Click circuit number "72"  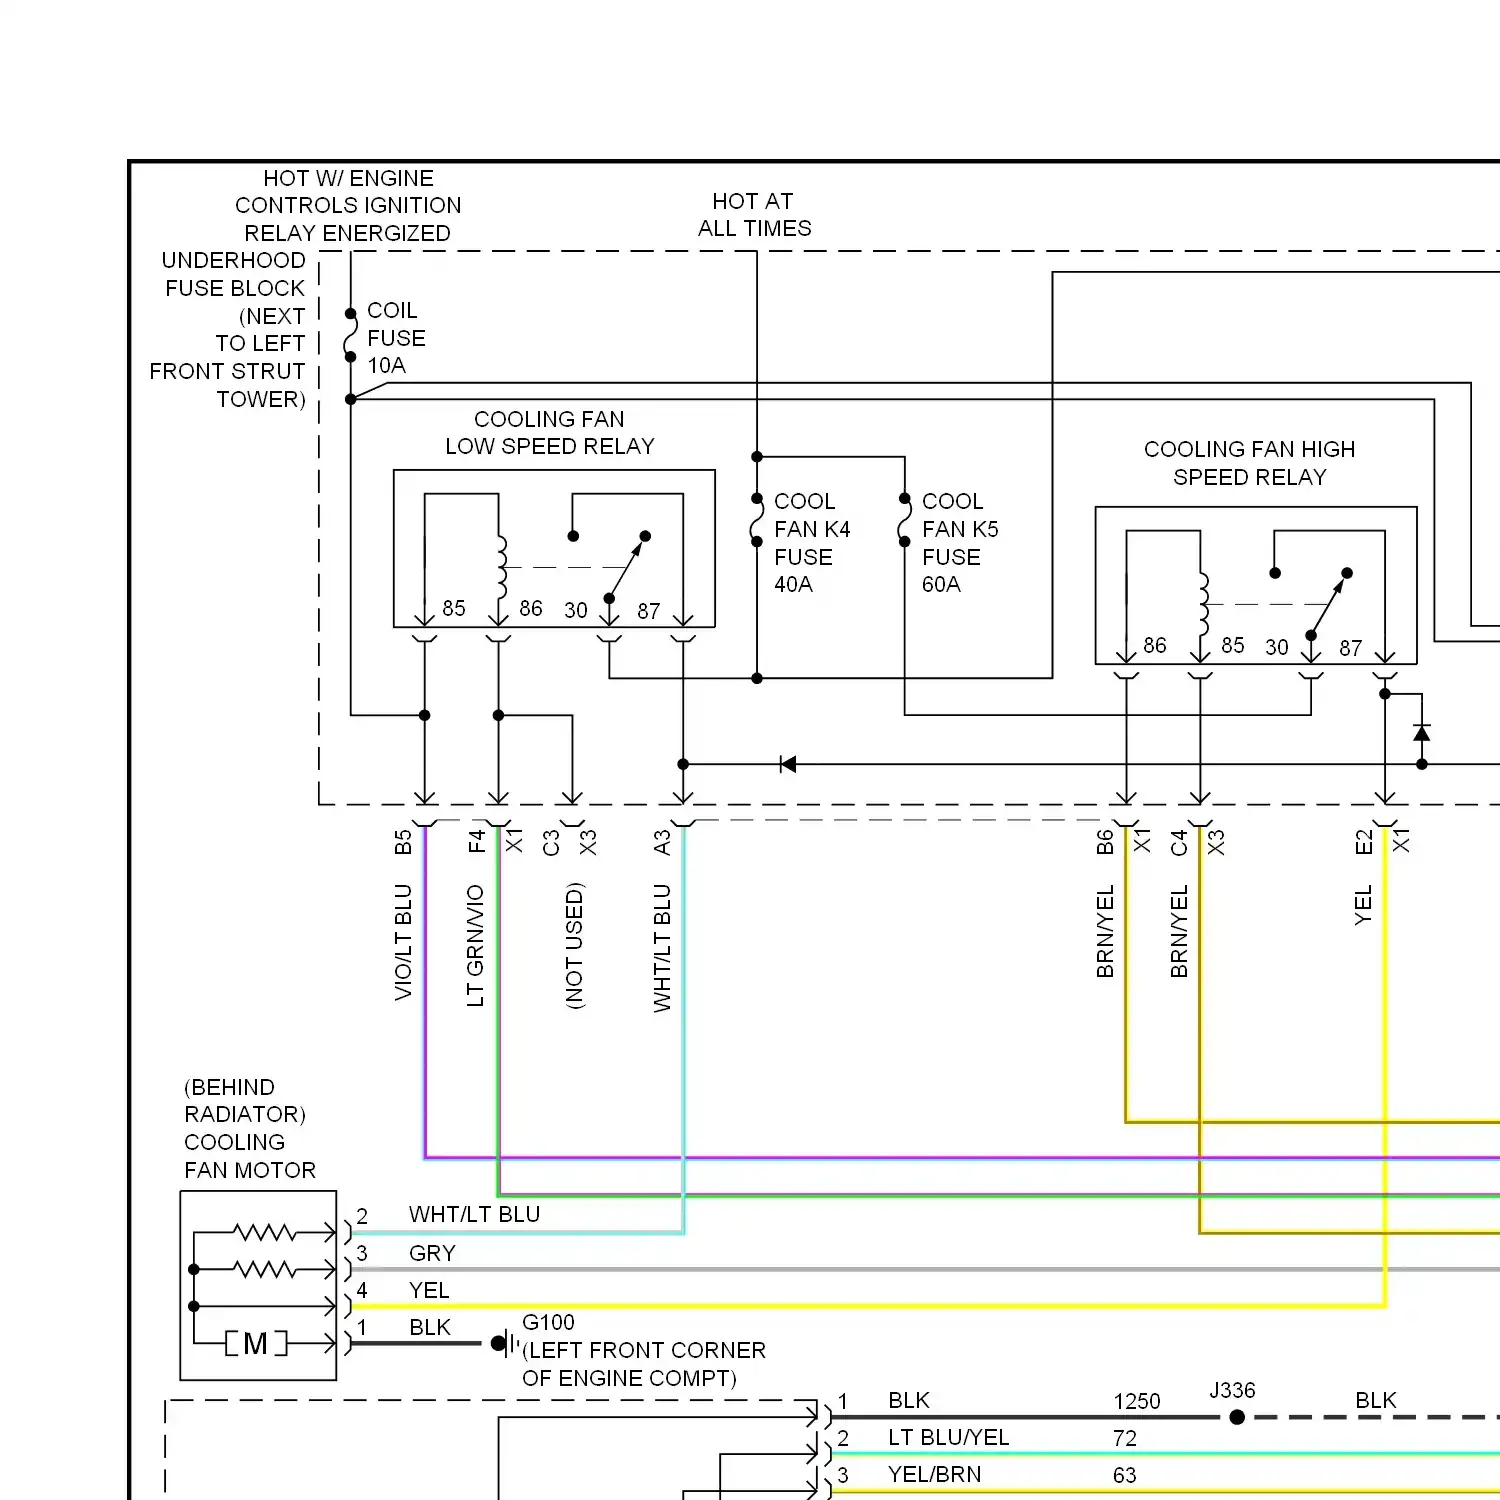pyautogui.click(x=1125, y=1438)
